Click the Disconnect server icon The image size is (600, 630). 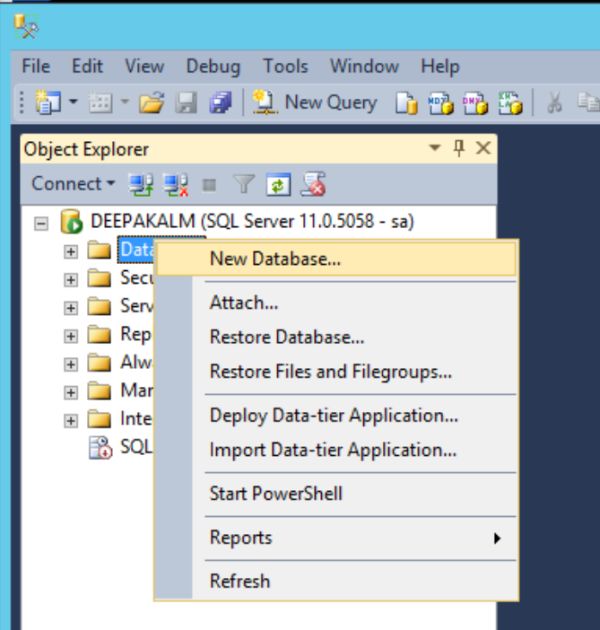[x=176, y=185]
